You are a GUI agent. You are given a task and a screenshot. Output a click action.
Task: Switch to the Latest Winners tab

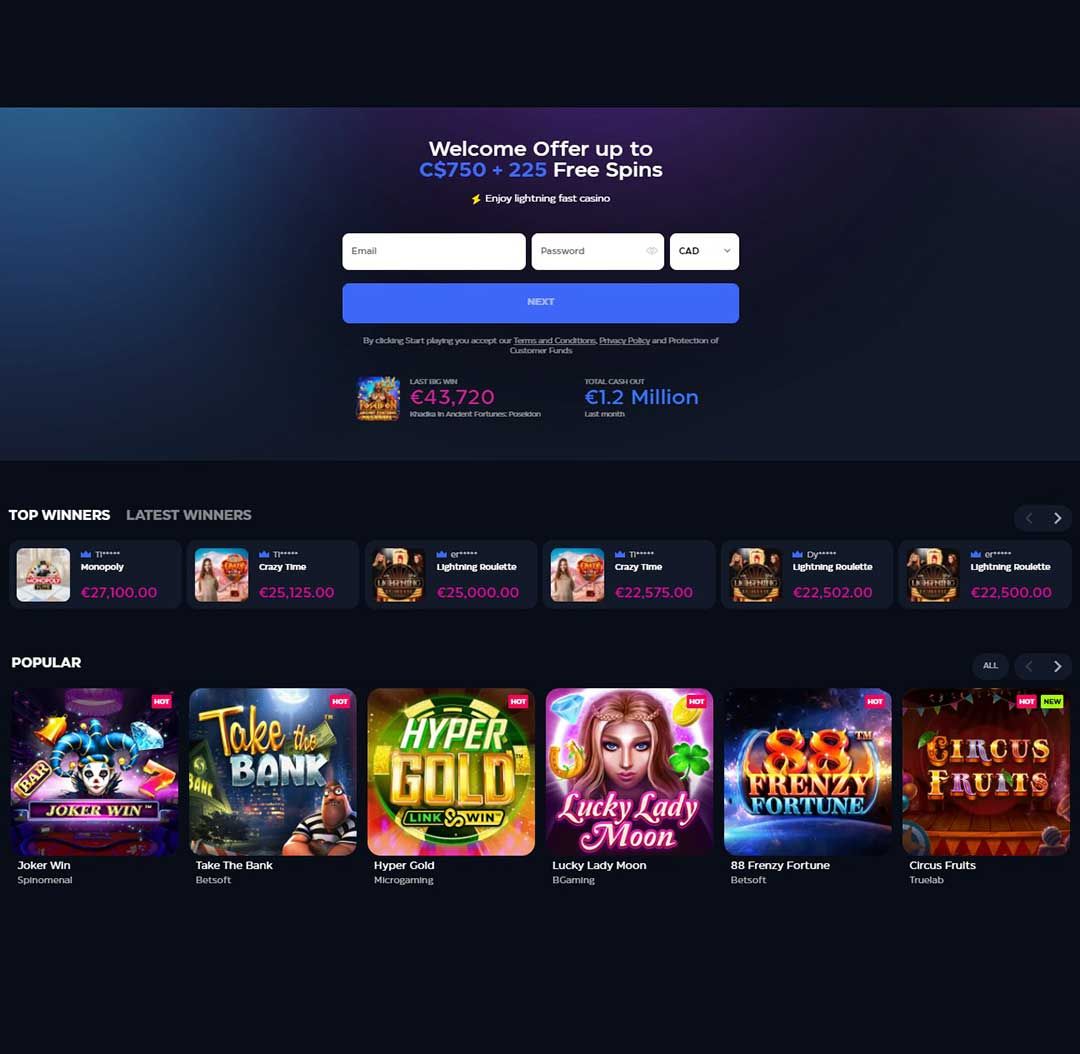[189, 515]
